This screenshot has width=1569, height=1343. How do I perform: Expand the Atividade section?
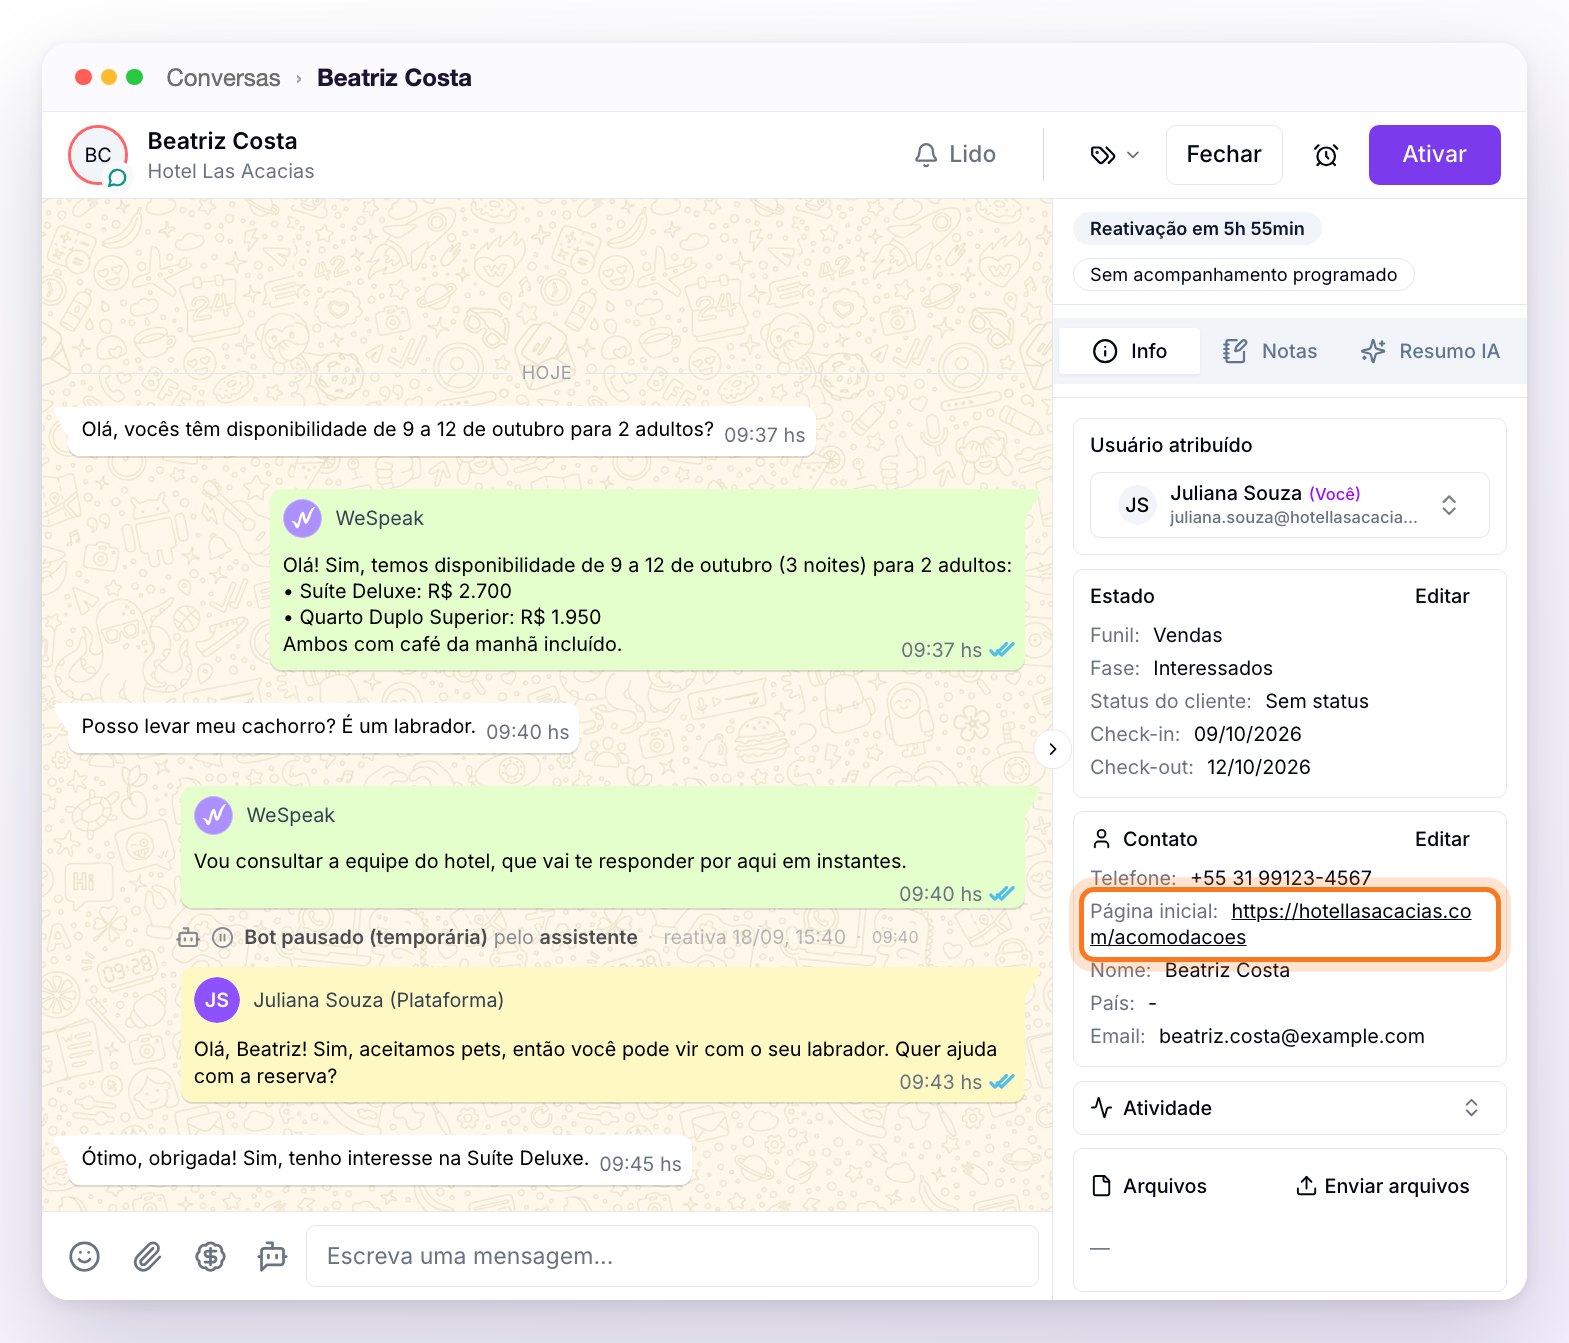click(x=1290, y=1108)
